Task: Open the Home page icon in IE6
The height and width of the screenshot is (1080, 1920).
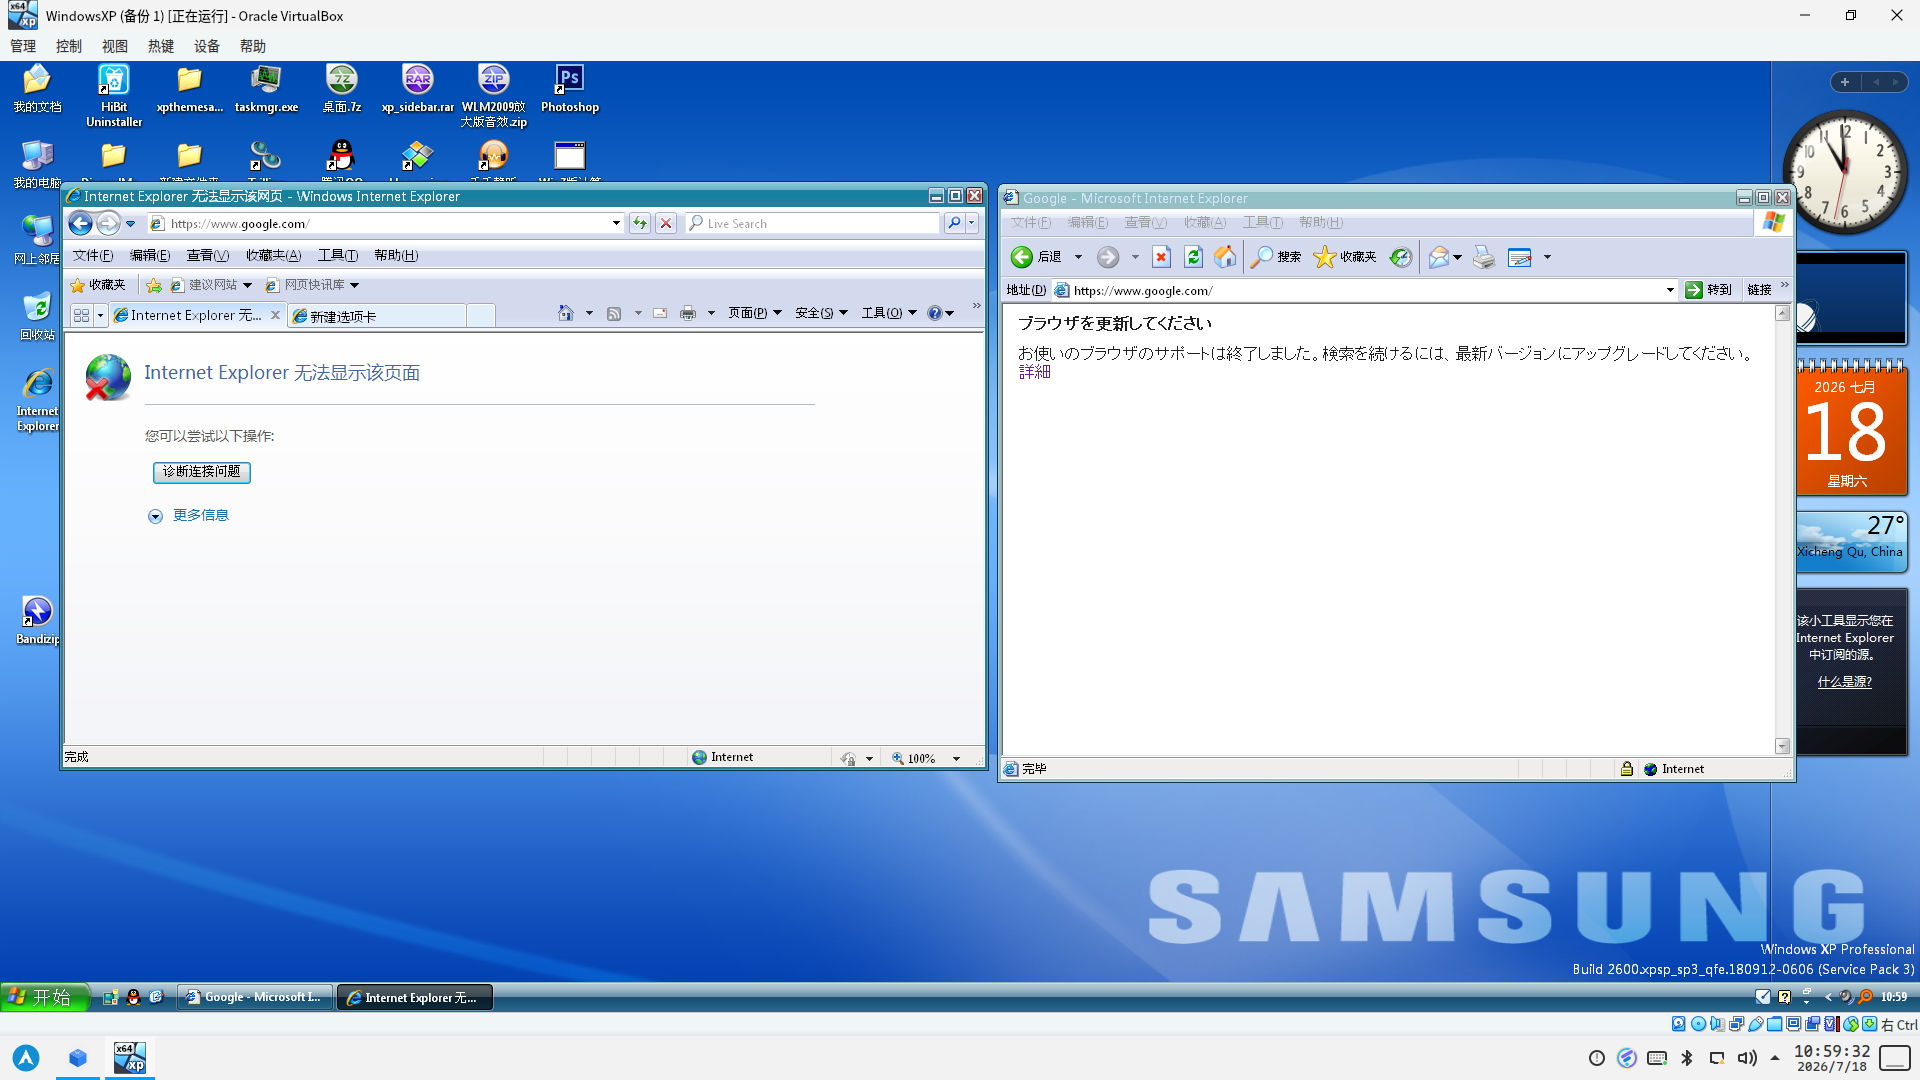Action: pos(1225,257)
